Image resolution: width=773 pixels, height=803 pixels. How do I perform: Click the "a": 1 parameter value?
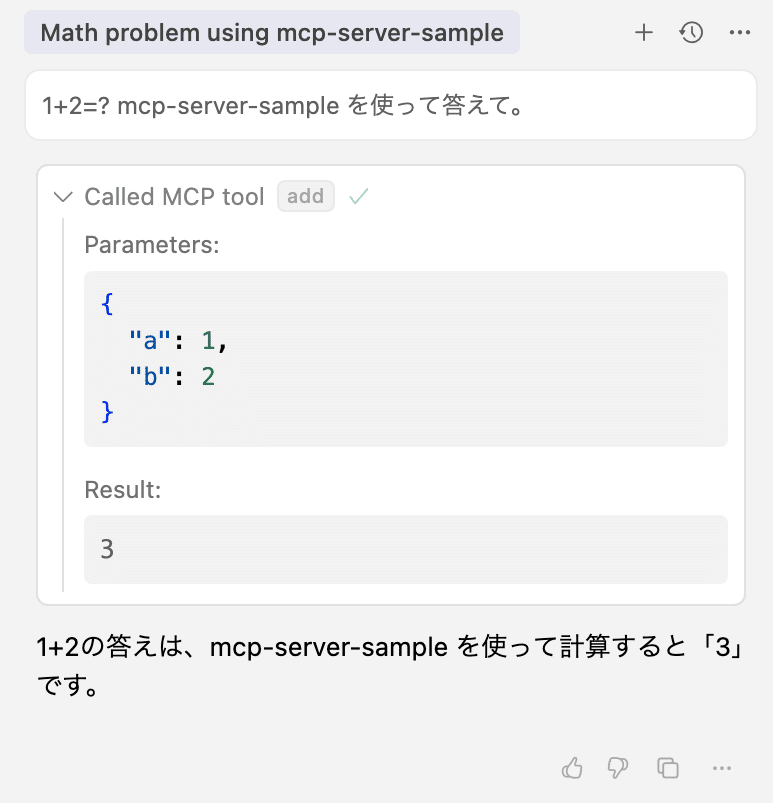tap(176, 340)
